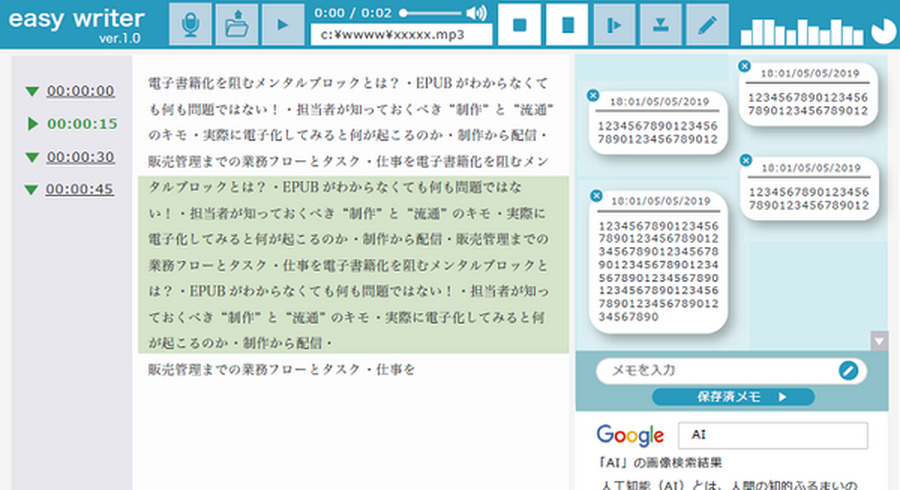
Task: Jump to the 00:00:15 timestamp
Action: (81, 124)
